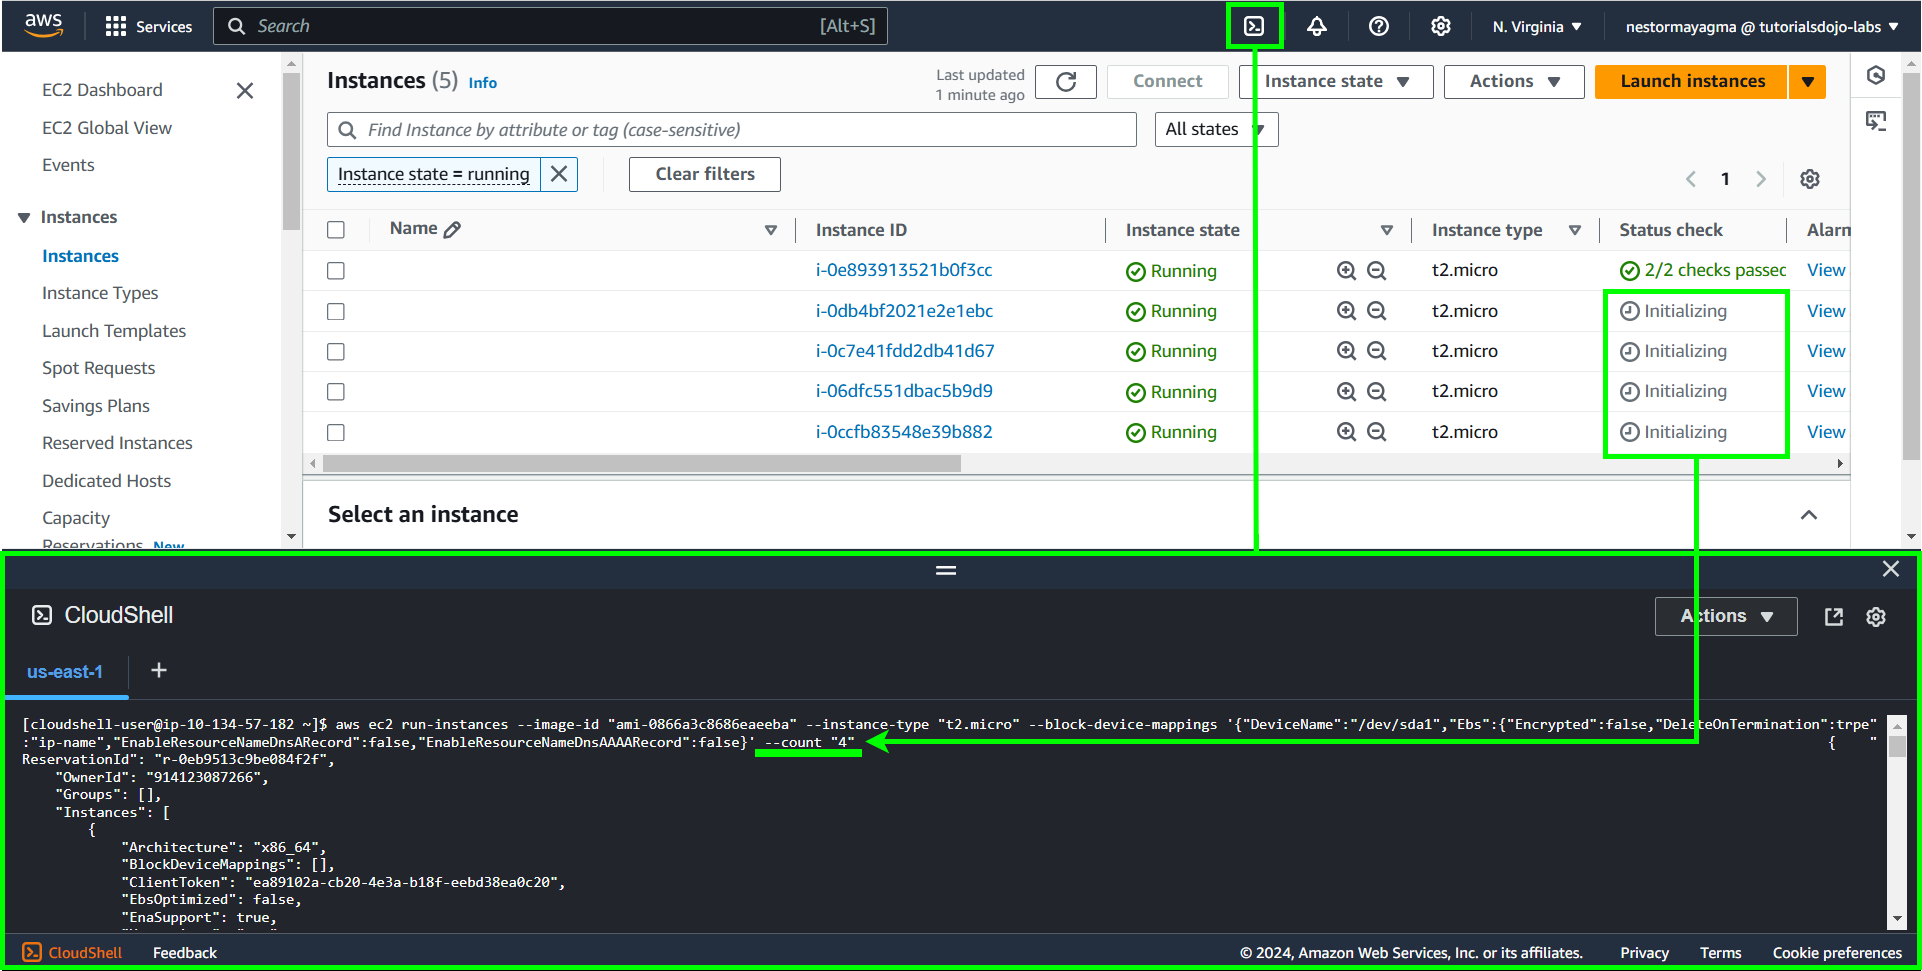The image size is (1922, 971).
Task: Open the CloudShell Actions dropdown
Action: coord(1726,617)
